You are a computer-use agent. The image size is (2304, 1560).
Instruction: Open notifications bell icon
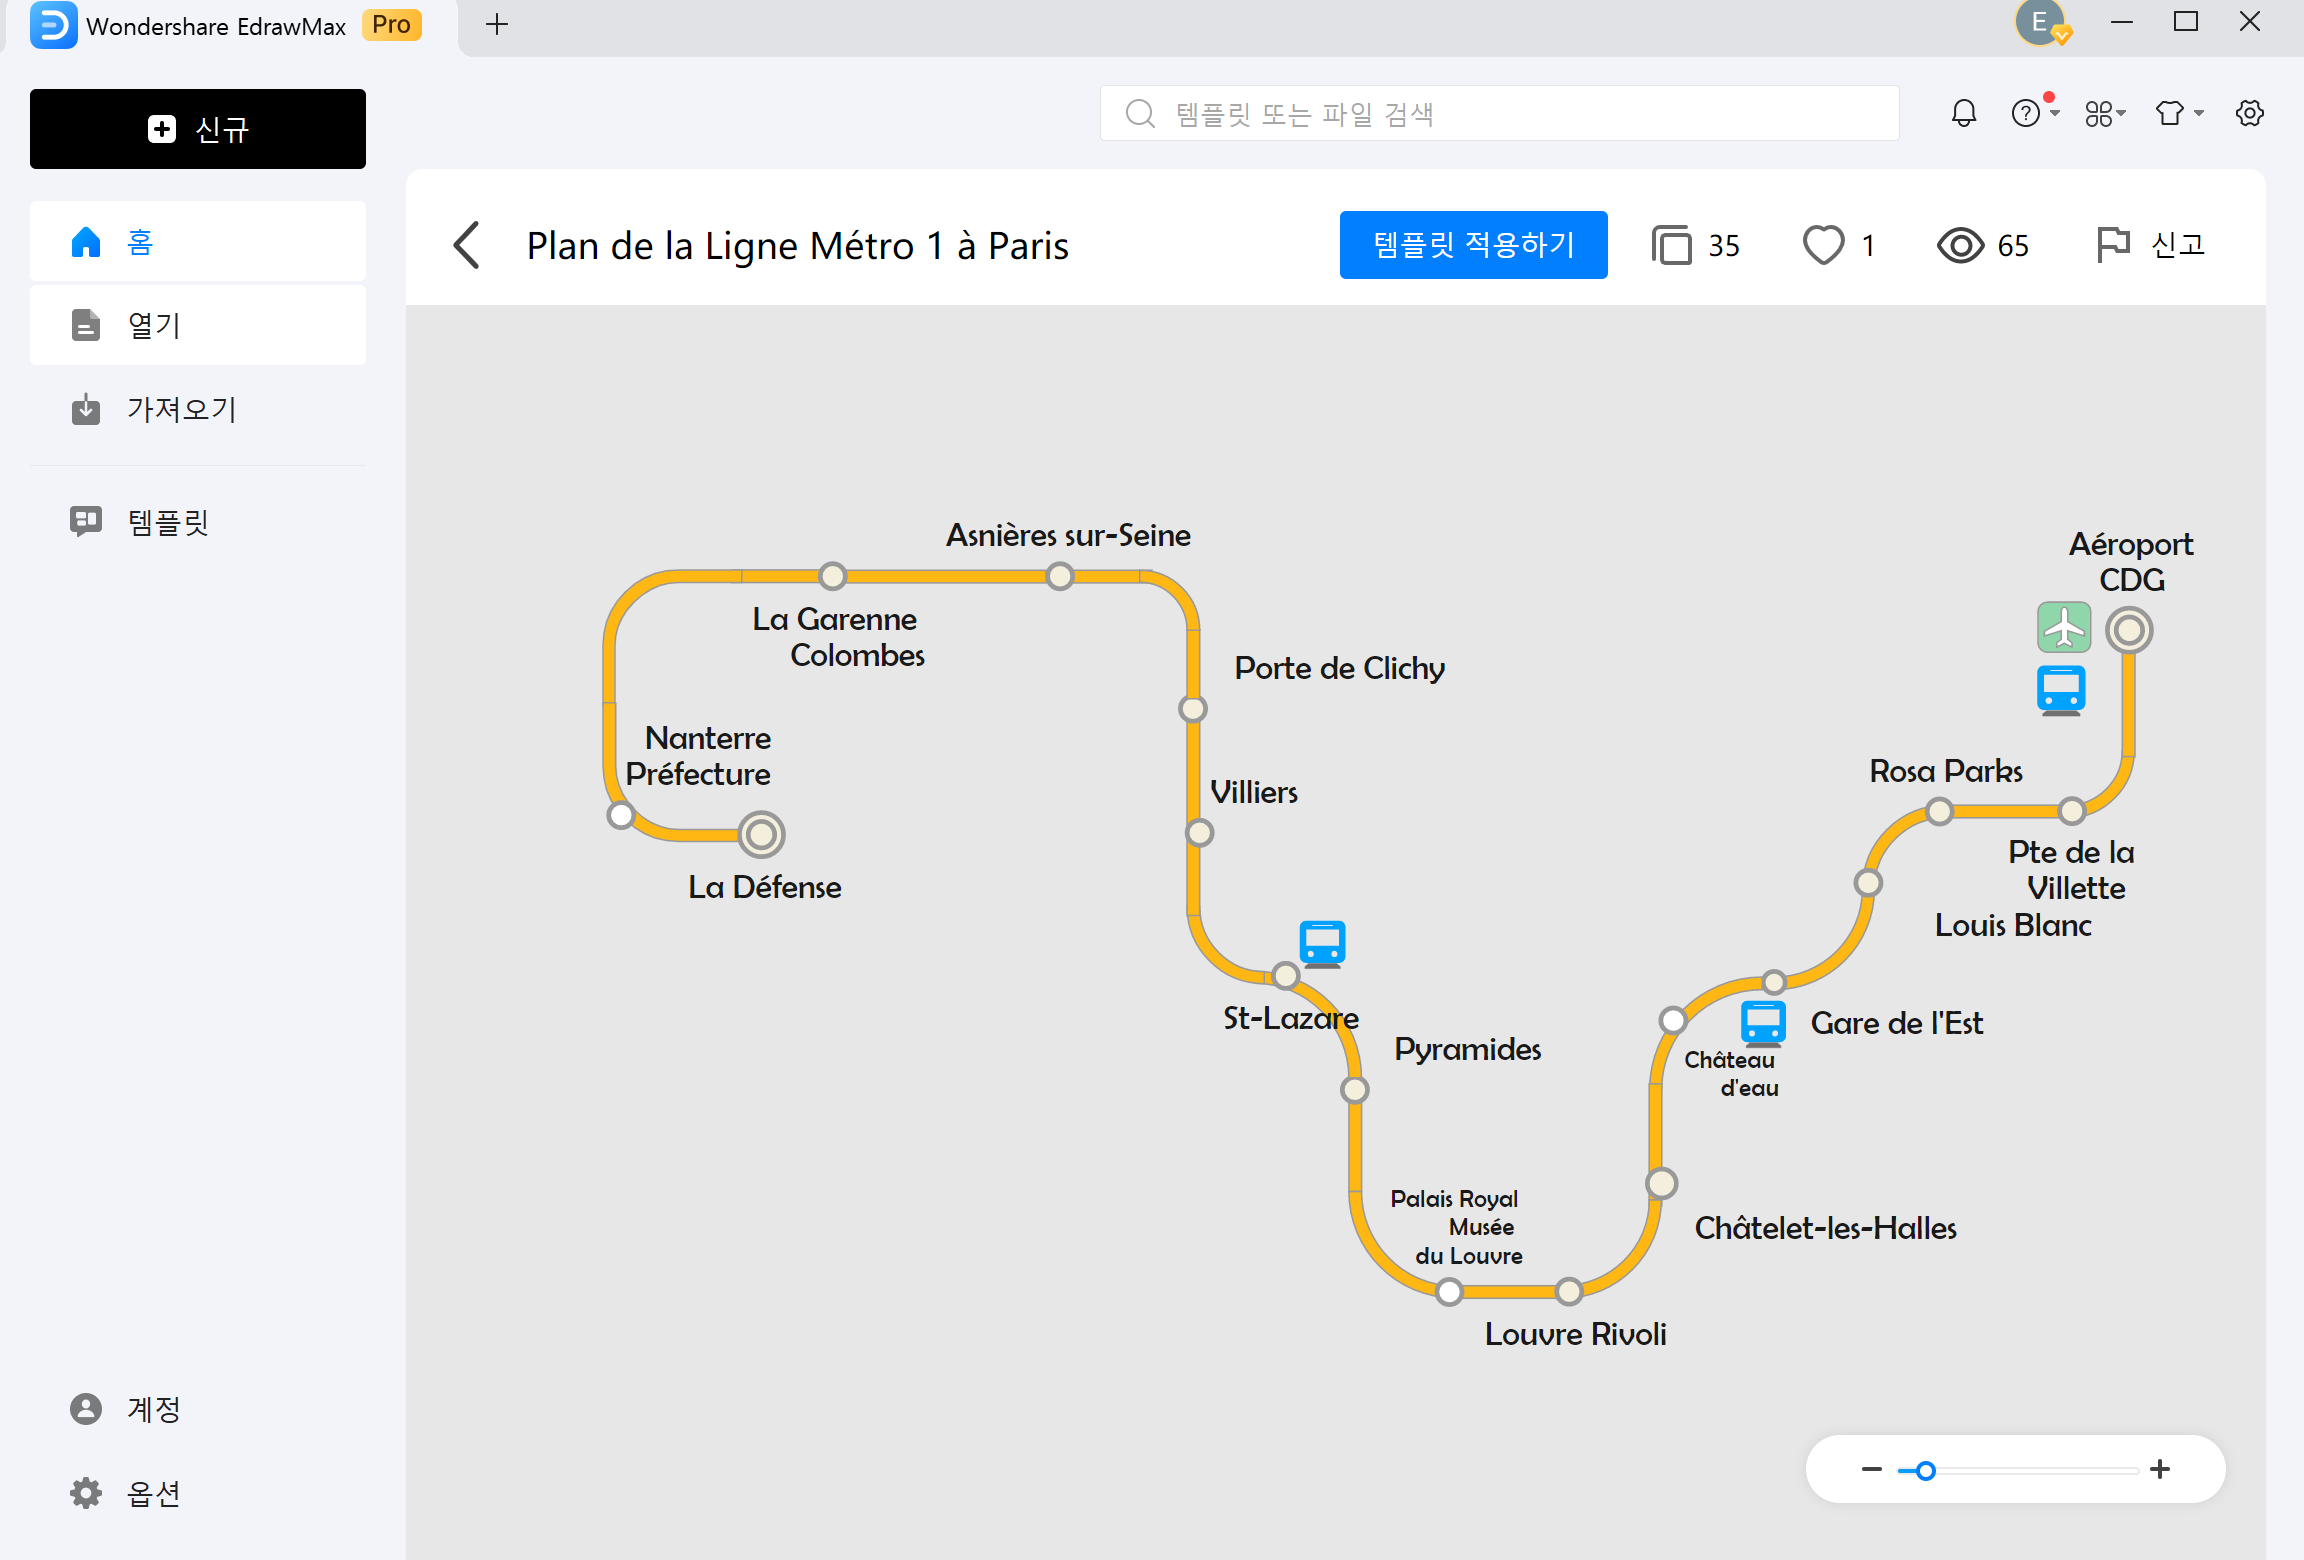[x=1964, y=113]
